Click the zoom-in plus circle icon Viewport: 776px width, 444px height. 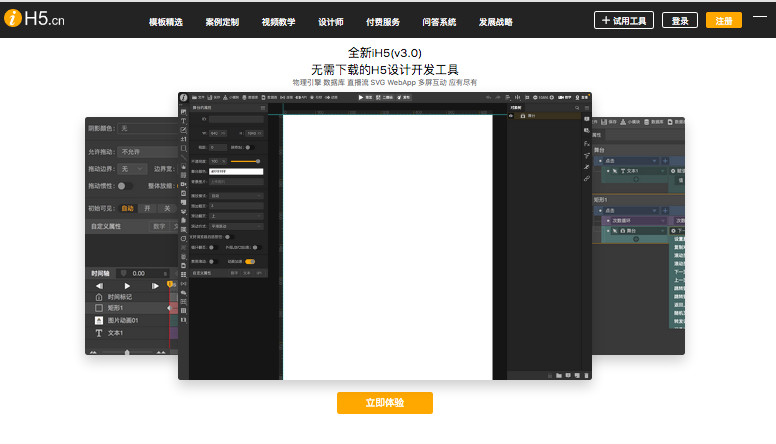click(552, 98)
